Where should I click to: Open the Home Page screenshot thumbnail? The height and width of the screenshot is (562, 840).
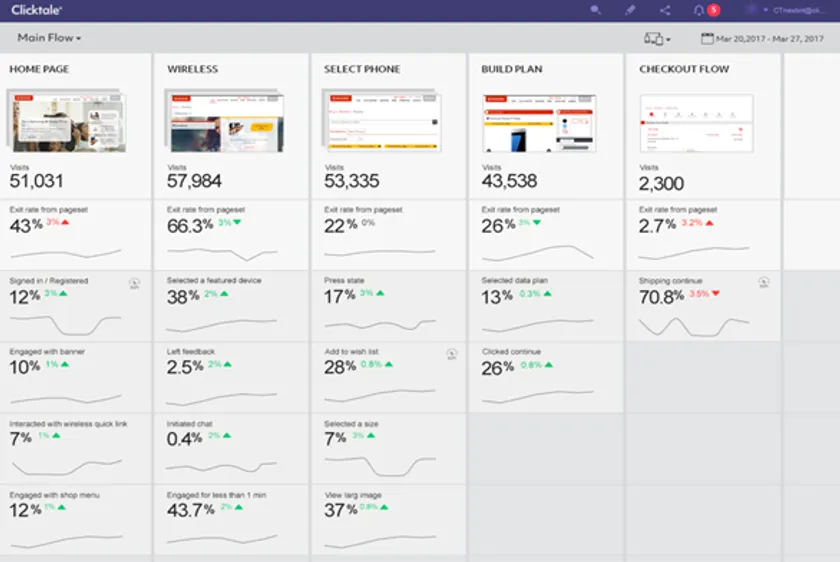[x=67, y=121]
